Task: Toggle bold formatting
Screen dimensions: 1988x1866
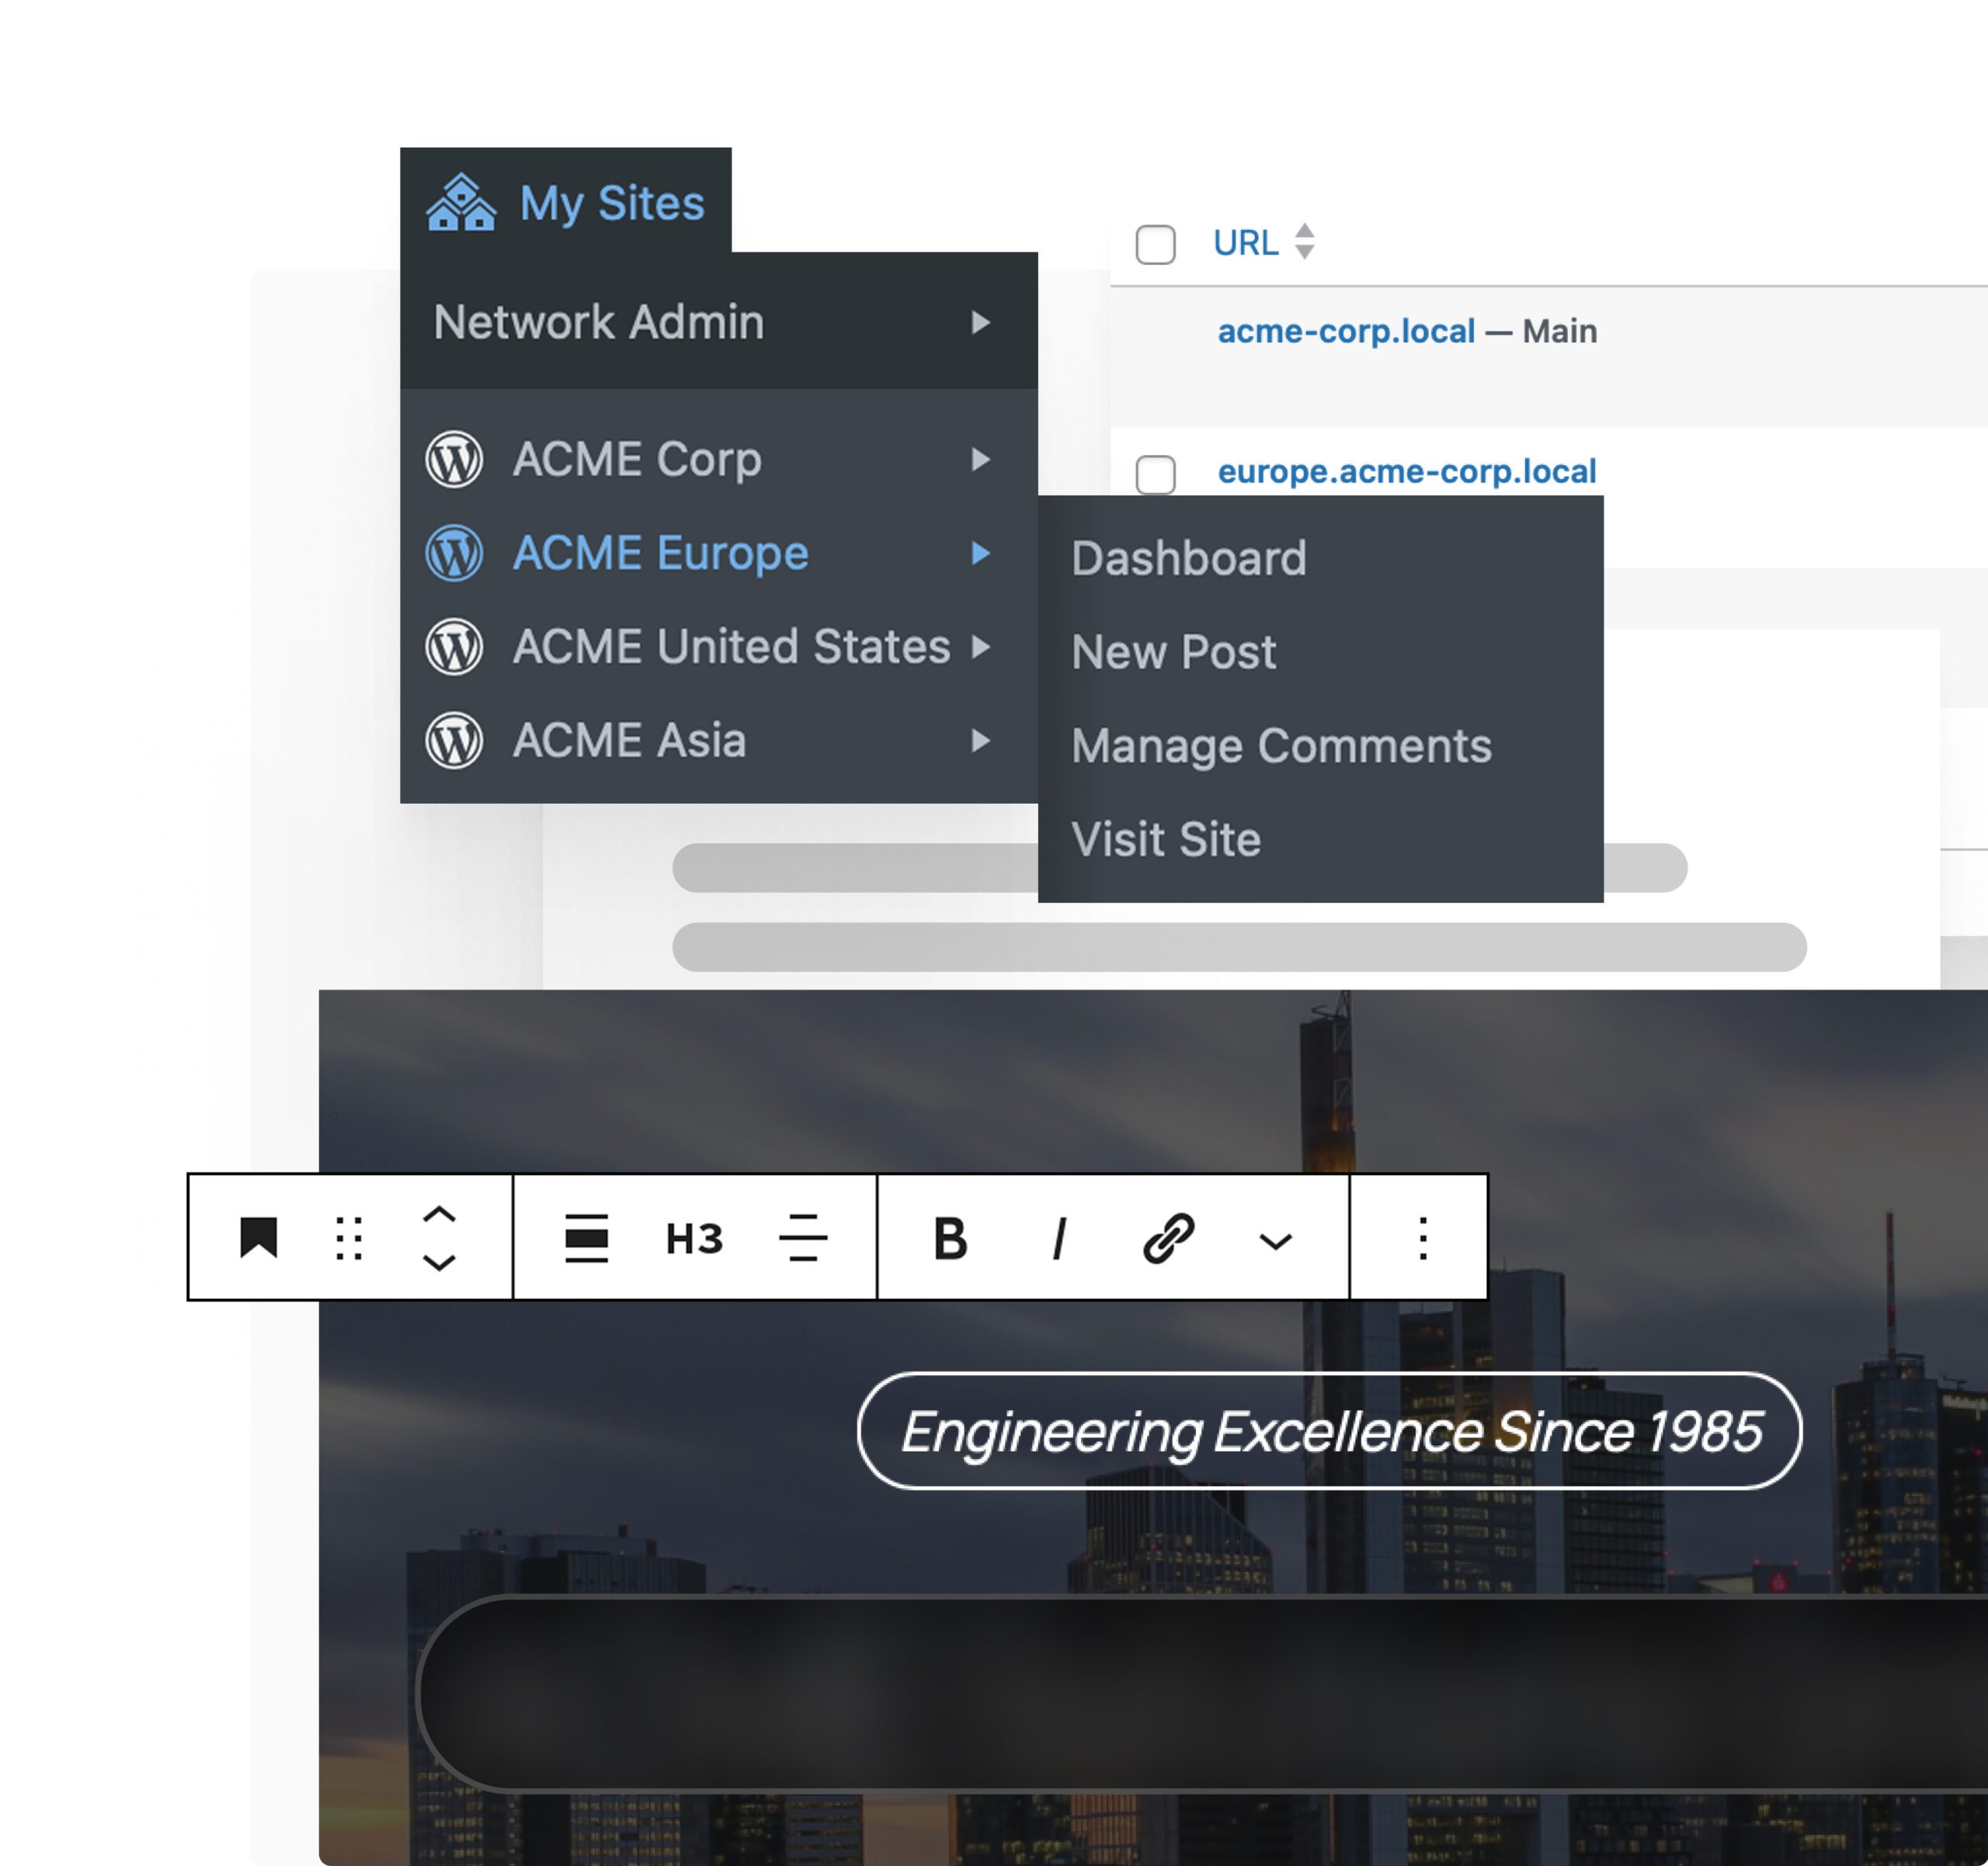Action: [x=951, y=1238]
